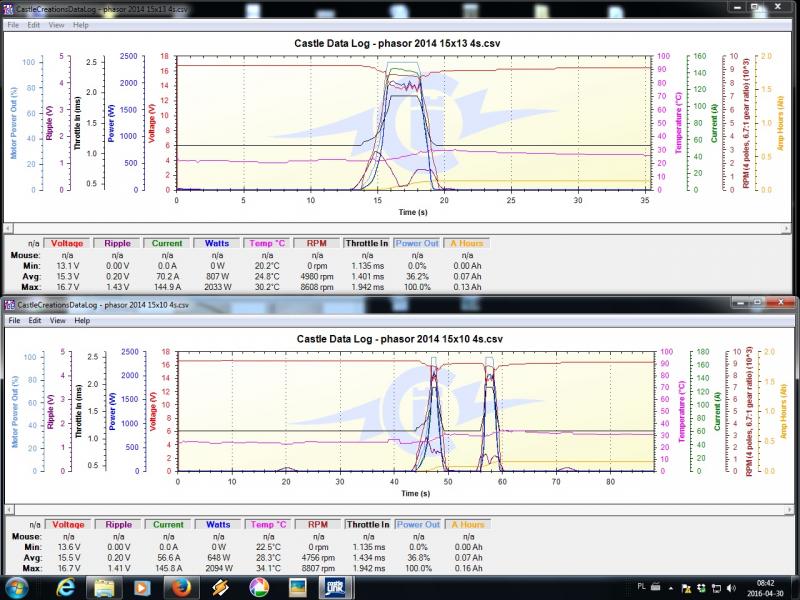Open Internet Explorer from the taskbar
Viewport: 800px width, 600px height.
[63, 585]
